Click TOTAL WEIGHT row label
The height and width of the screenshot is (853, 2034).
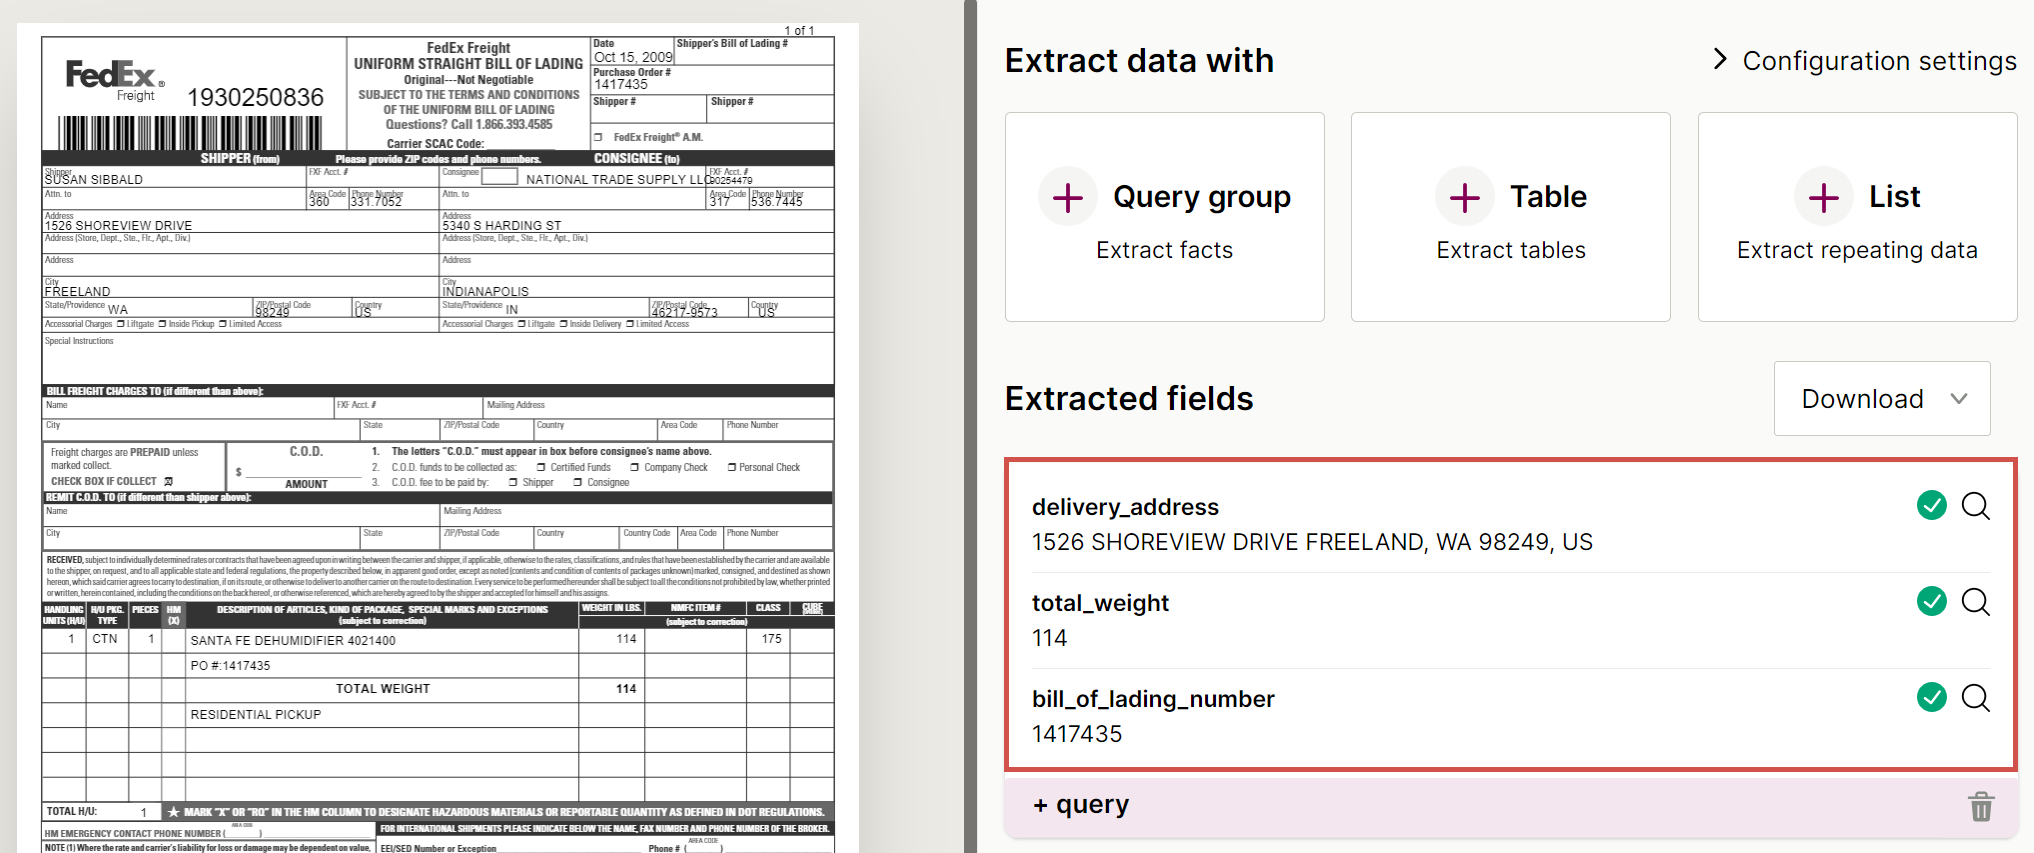tap(383, 689)
